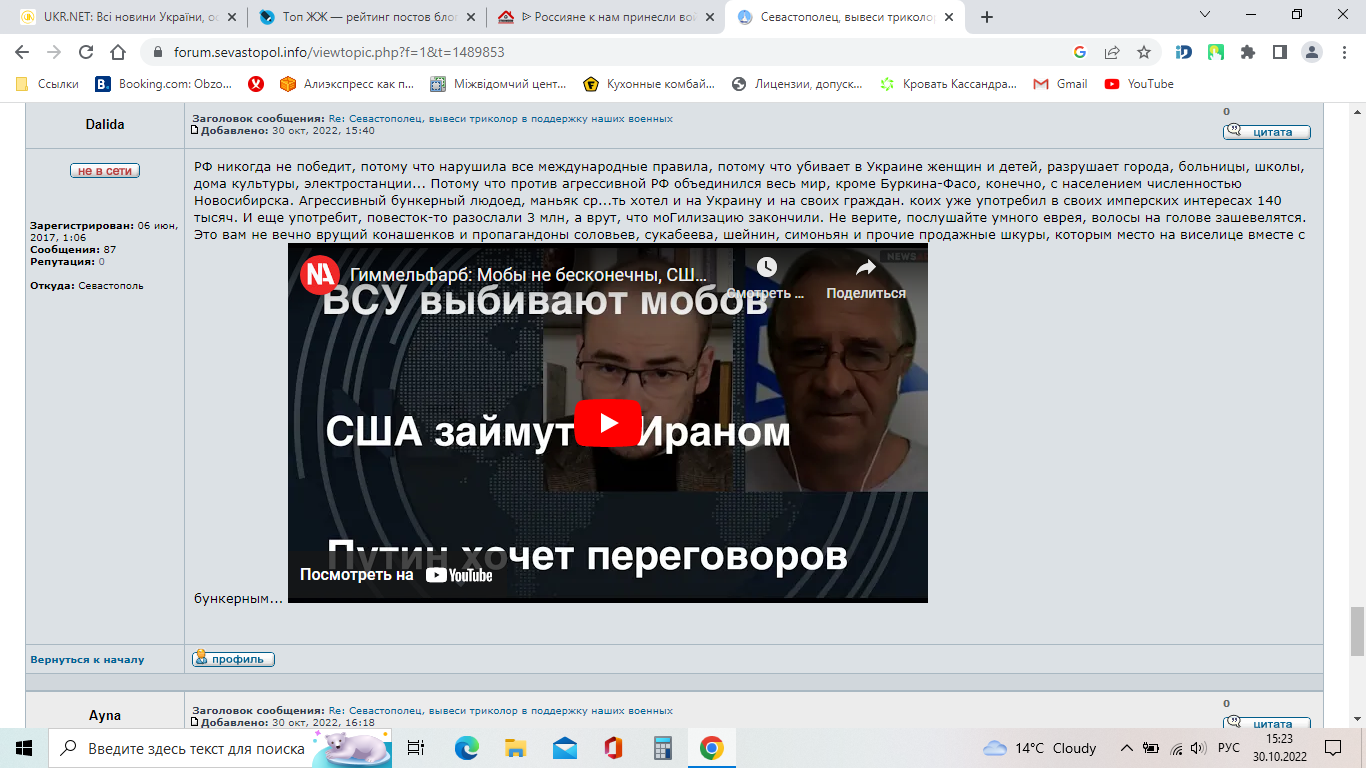1366x768 pixels.
Task: Click the цитата button on Dalida's post
Action: tap(1266, 132)
